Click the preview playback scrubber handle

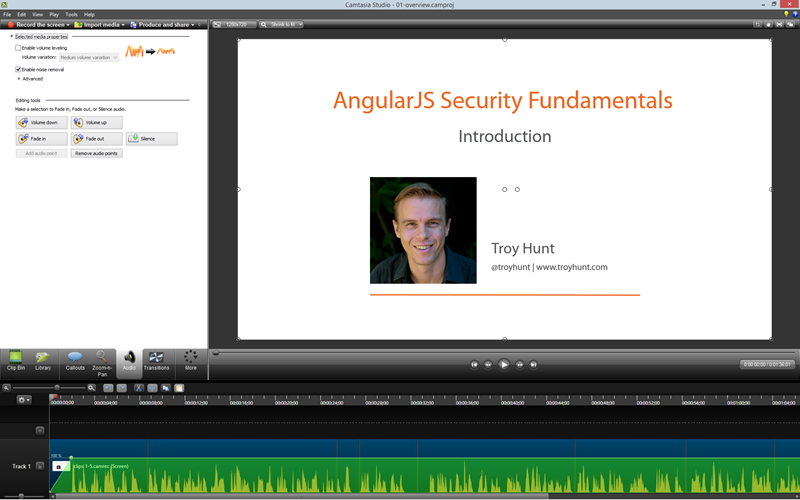click(216, 353)
